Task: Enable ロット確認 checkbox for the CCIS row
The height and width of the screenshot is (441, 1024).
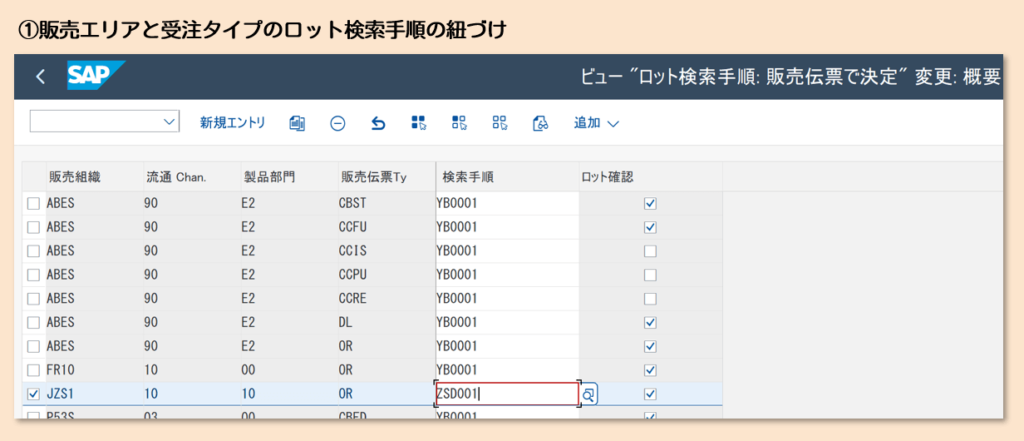Action: tap(650, 250)
